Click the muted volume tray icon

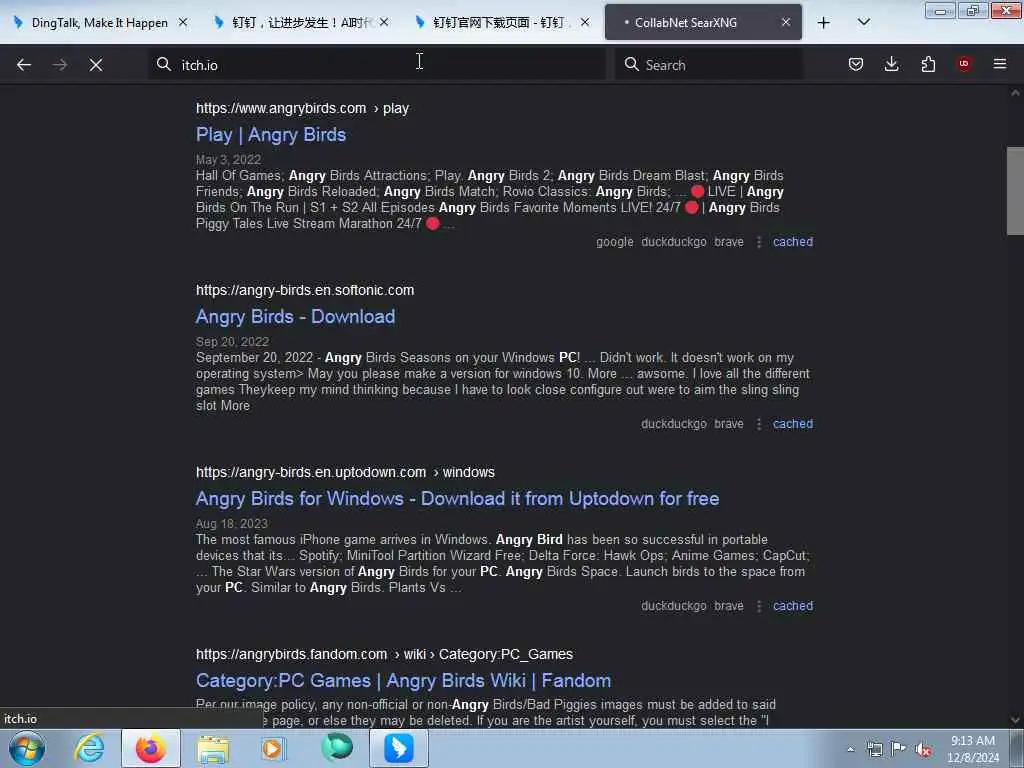point(923,749)
